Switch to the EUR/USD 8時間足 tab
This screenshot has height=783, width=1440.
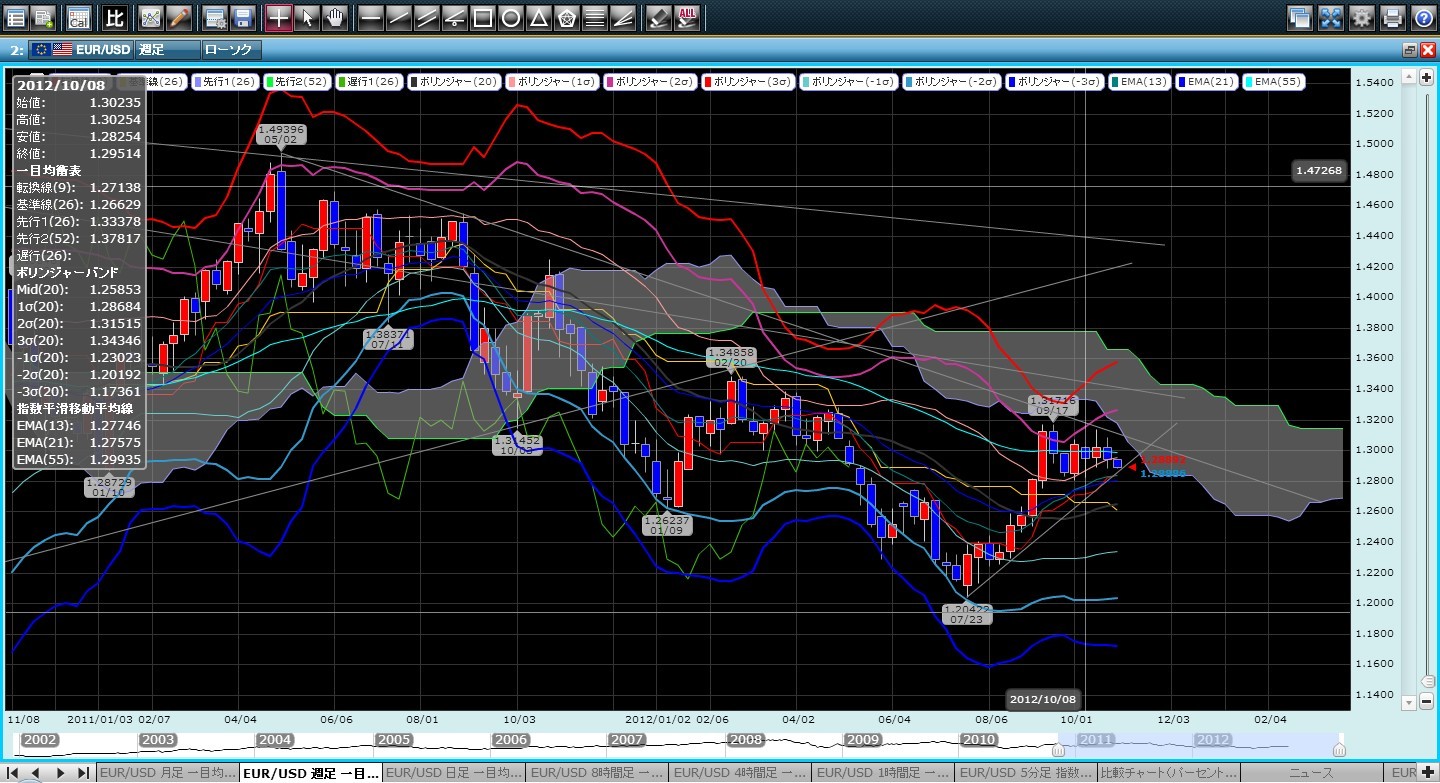point(596,773)
